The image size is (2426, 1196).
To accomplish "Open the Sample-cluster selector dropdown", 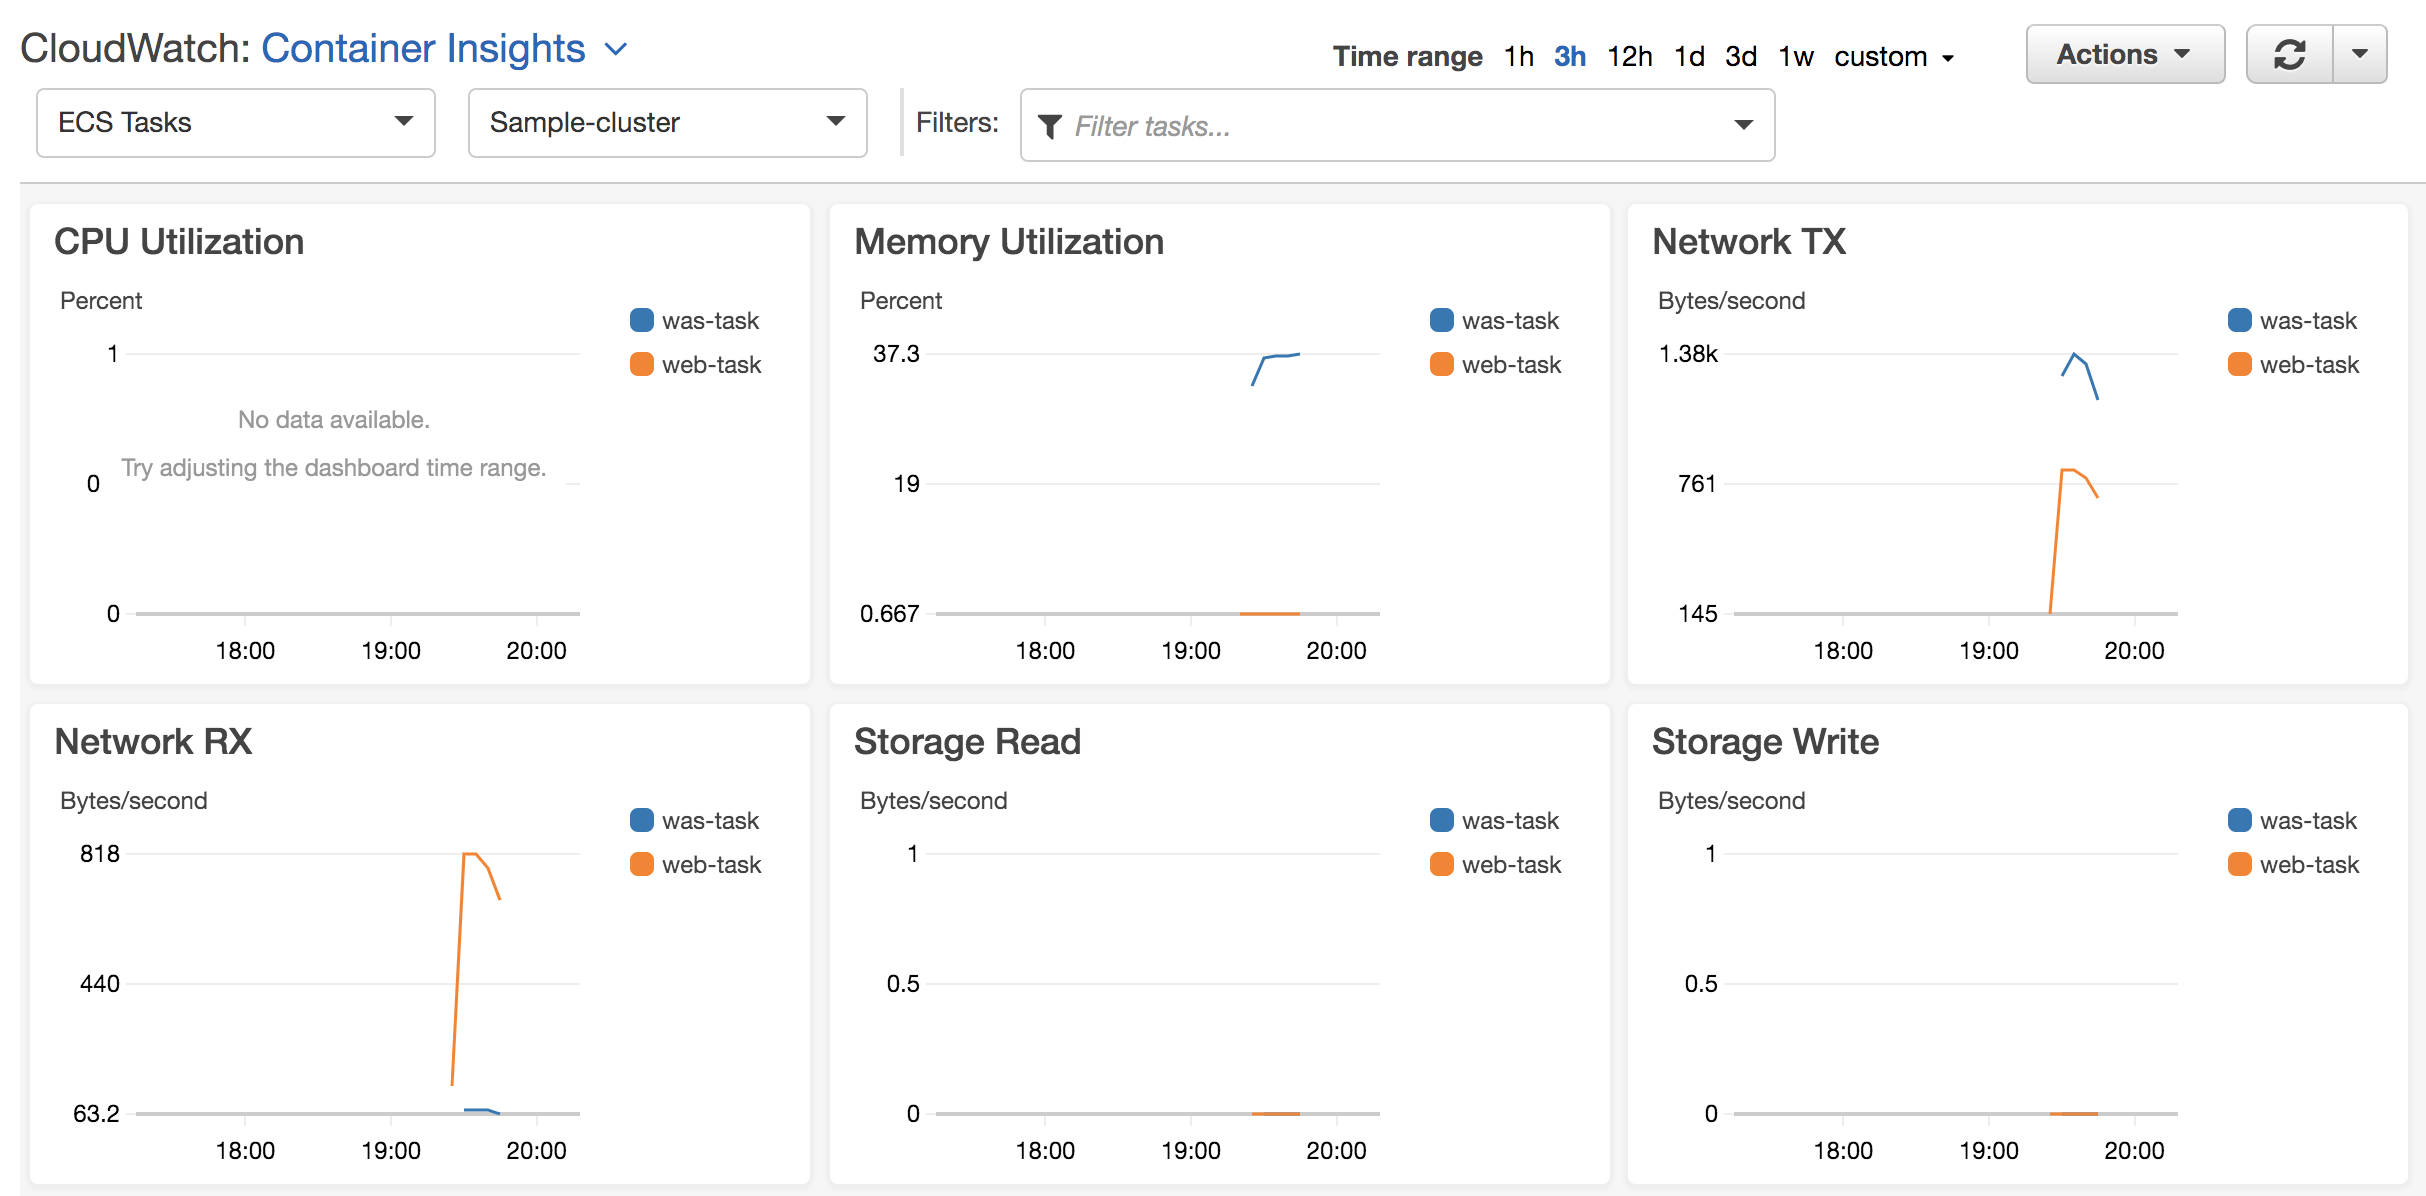I will coord(667,122).
